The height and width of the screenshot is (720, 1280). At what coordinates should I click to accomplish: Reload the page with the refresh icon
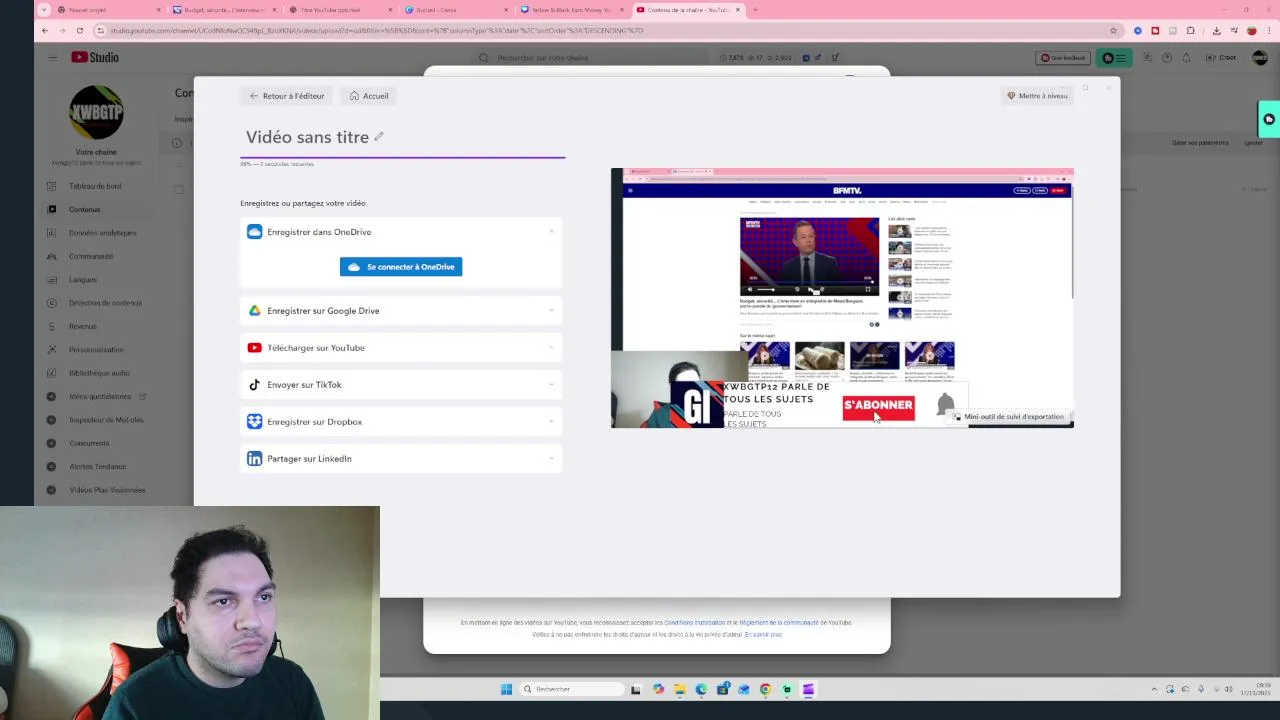80,30
